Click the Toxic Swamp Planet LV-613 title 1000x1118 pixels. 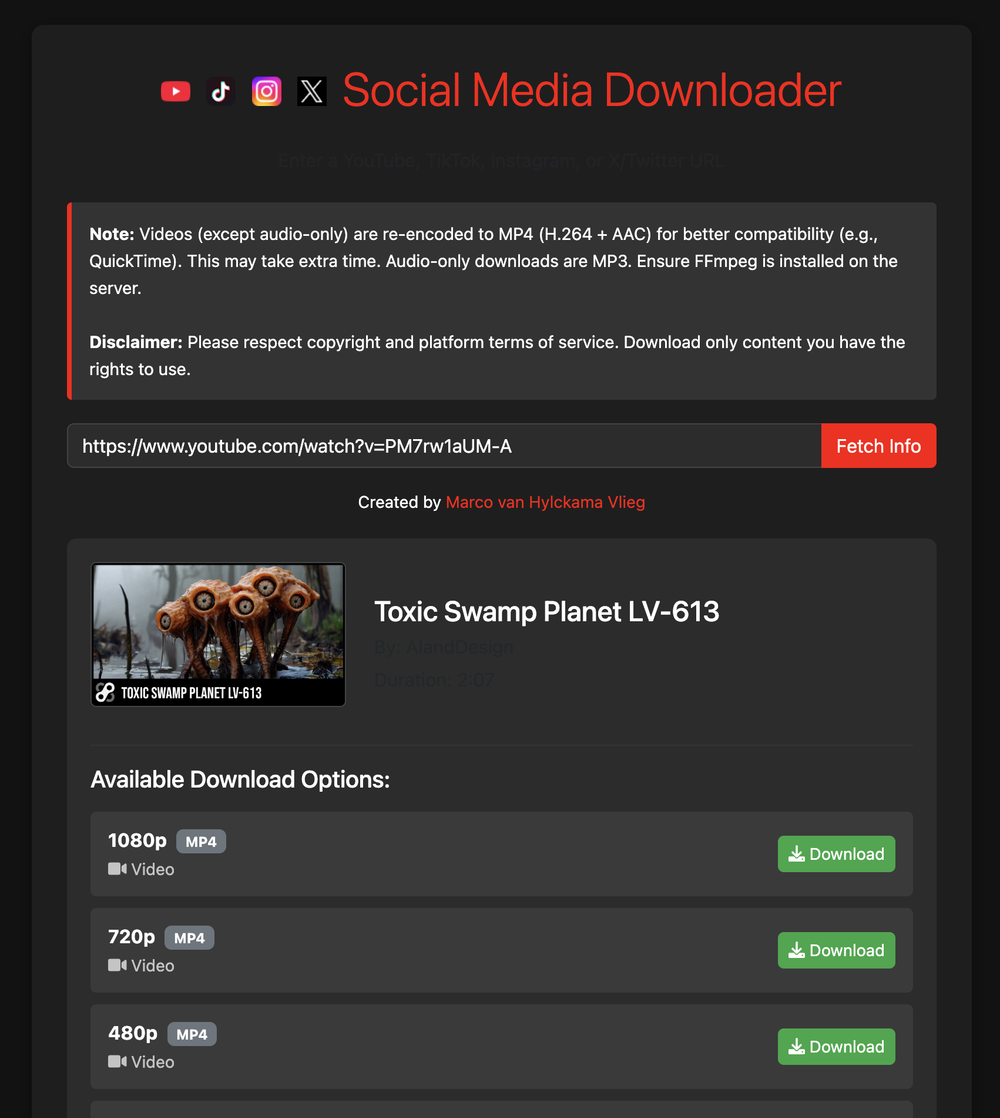tap(546, 611)
